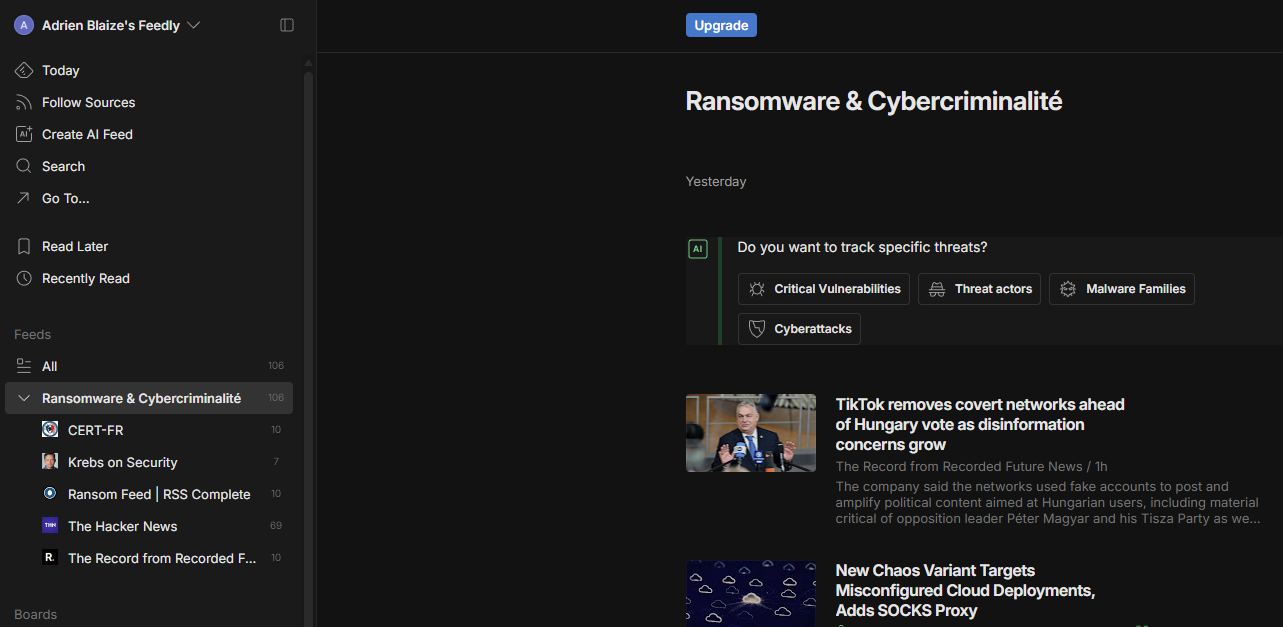Select The Hacker News feed
This screenshot has width=1283, height=627.
(122, 526)
